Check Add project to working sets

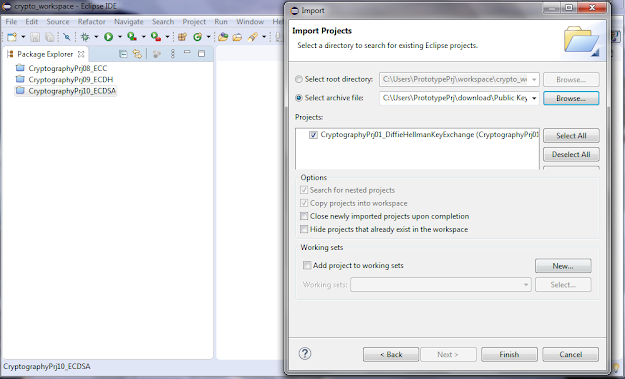tap(307, 265)
